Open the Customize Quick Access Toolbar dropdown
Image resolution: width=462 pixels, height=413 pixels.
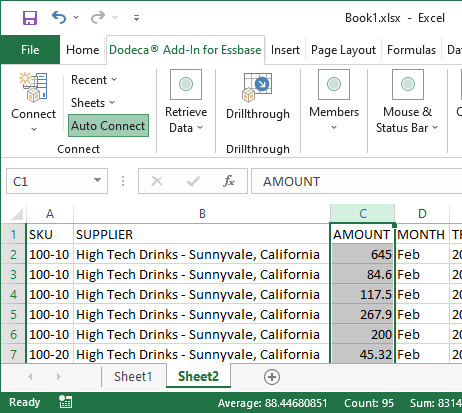(136, 18)
